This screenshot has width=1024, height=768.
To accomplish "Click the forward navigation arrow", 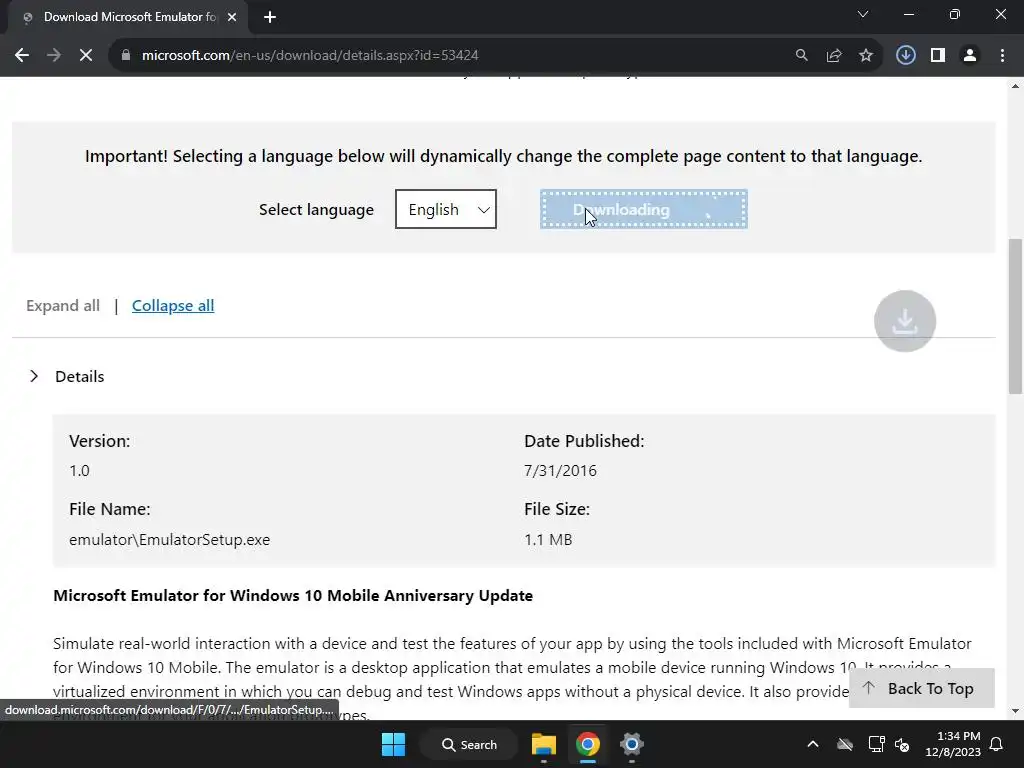I will pos(54,56).
